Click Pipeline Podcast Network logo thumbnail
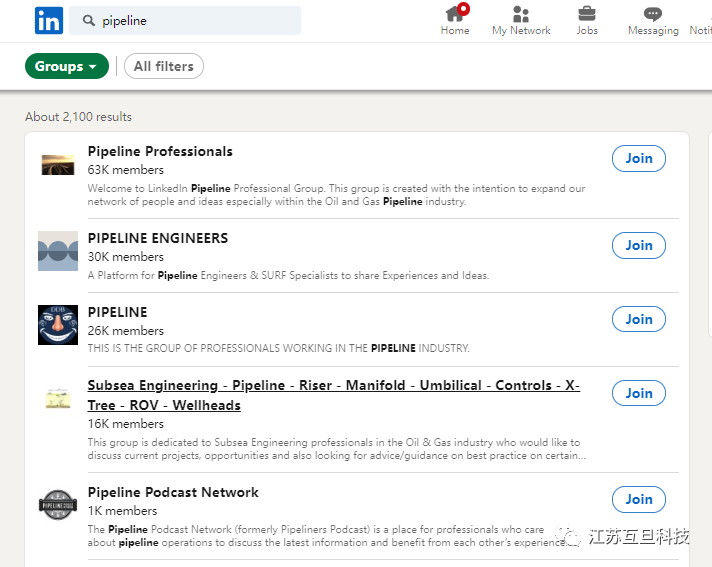The height and width of the screenshot is (567, 712). pos(58,505)
